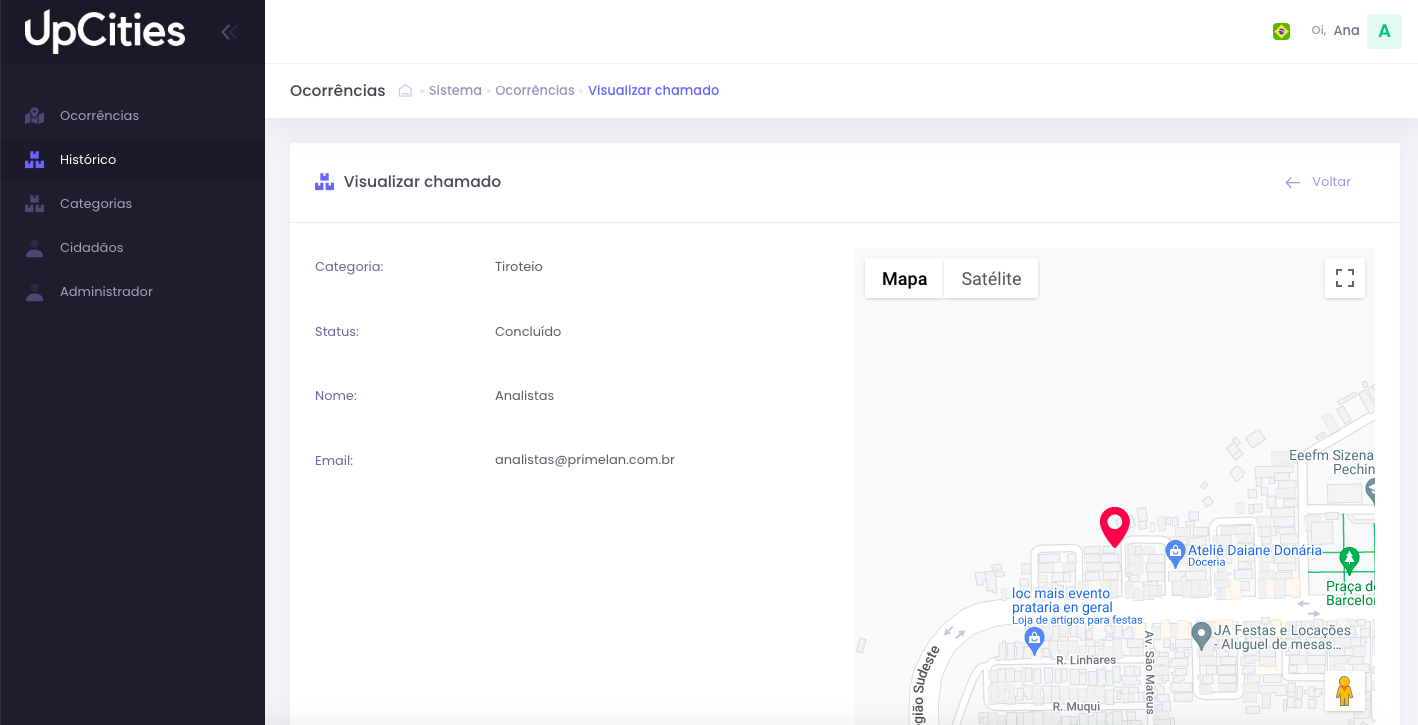This screenshot has width=1418, height=725.
Task: Click the UpCities logo
Action: [105, 31]
